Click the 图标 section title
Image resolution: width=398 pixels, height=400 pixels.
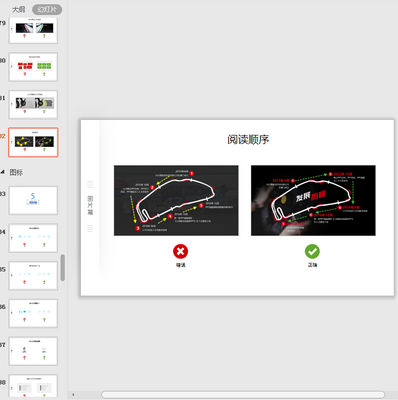click(16, 172)
